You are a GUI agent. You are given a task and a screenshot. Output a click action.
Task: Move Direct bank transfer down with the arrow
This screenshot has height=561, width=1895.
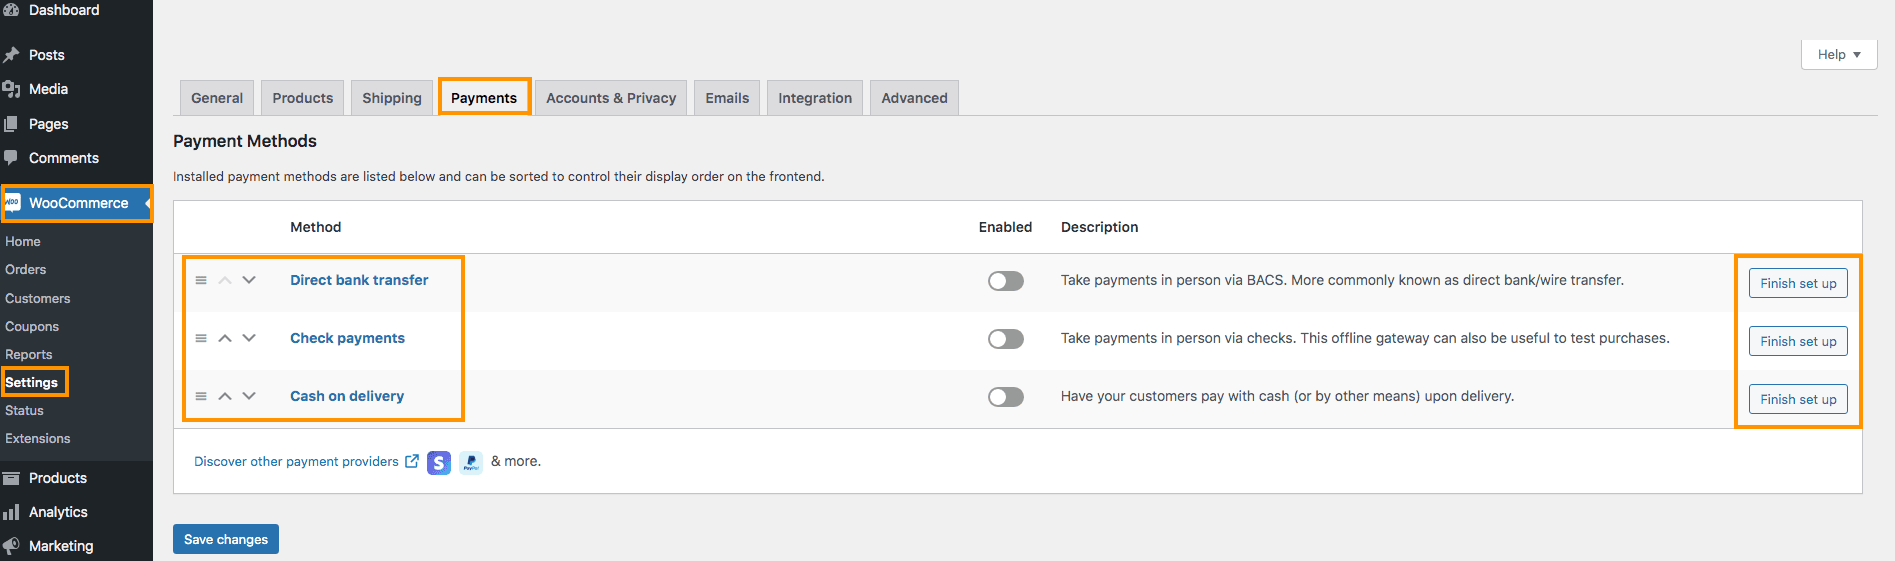point(249,280)
